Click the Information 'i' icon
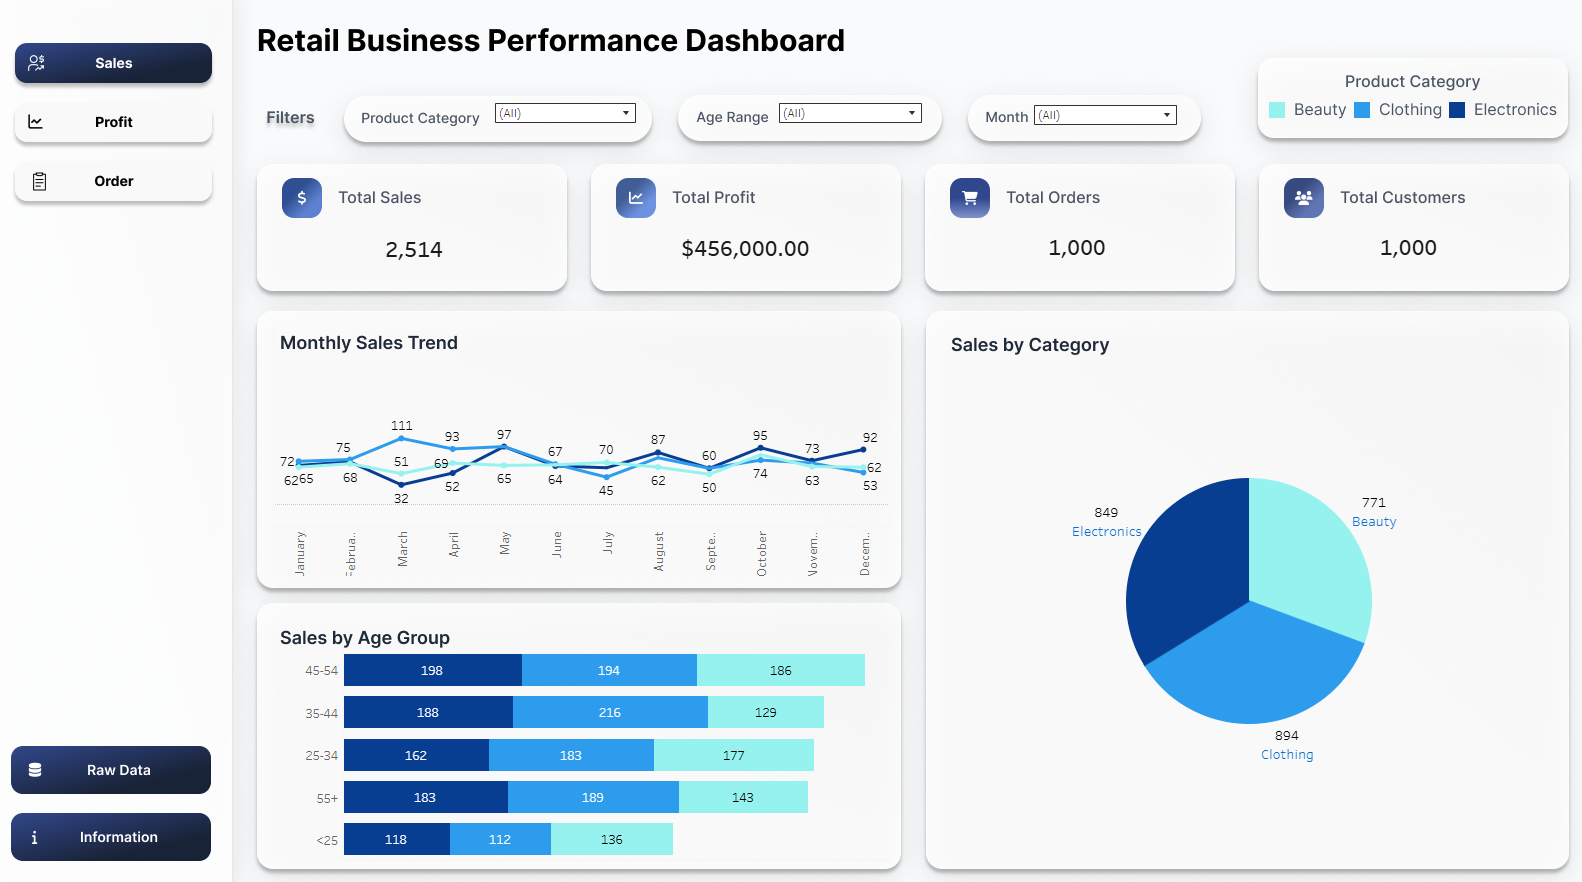The width and height of the screenshot is (1582, 882). (35, 837)
